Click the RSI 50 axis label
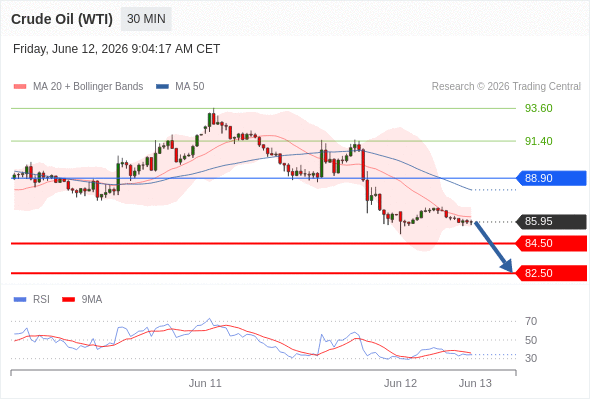This screenshot has width=590, height=400. point(531,340)
